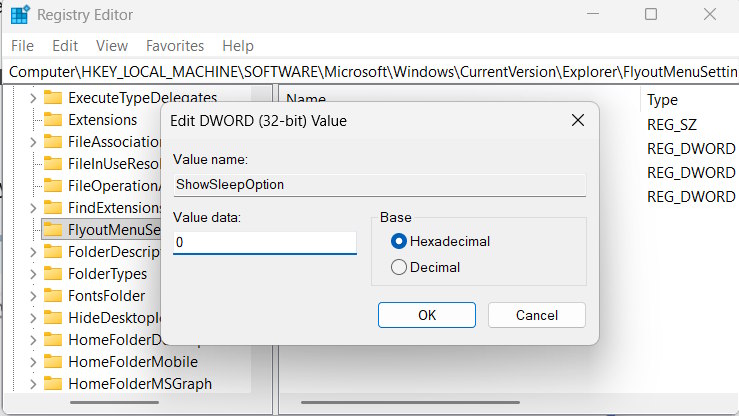Image resolution: width=739 pixels, height=416 pixels.
Task: Open the View menu
Action: tap(112, 46)
